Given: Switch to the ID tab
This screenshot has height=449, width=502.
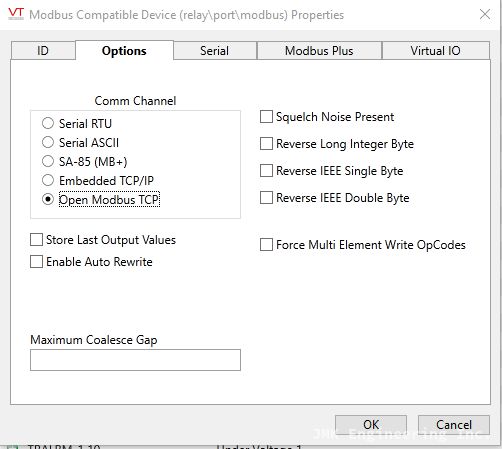Looking at the screenshot, I should click(43, 51).
